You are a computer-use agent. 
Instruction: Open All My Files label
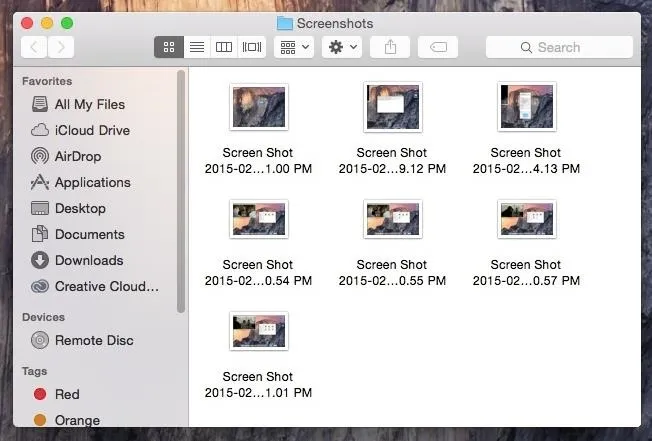click(x=90, y=104)
